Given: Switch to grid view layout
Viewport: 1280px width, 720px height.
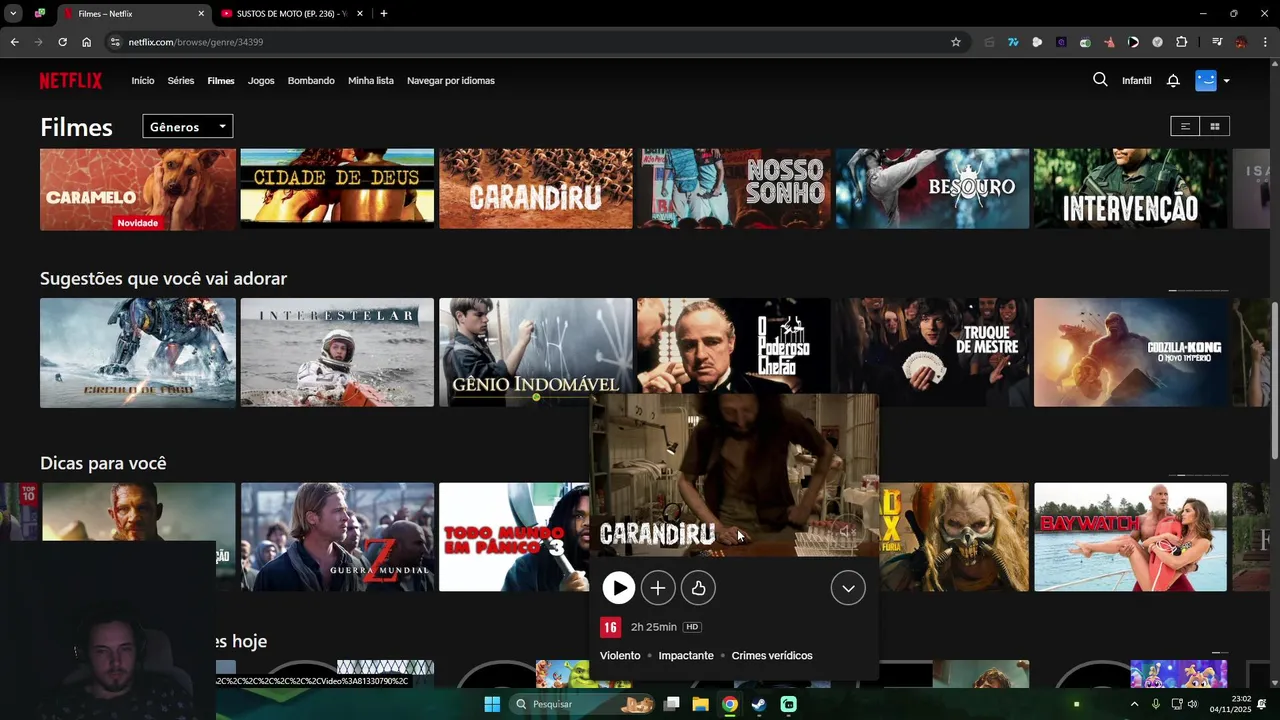Looking at the screenshot, I should pos(1215,126).
